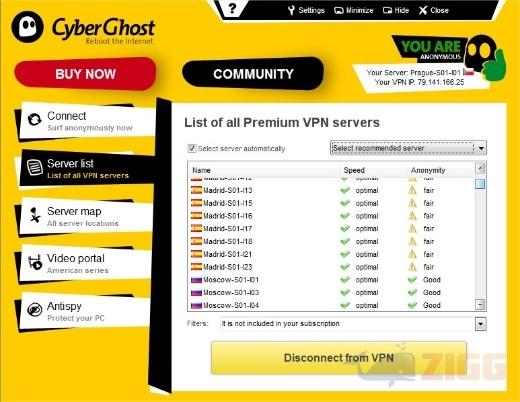The width and height of the screenshot is (520, 402).
Task: Click the Antispy eye icon
Action: (35, 310)
